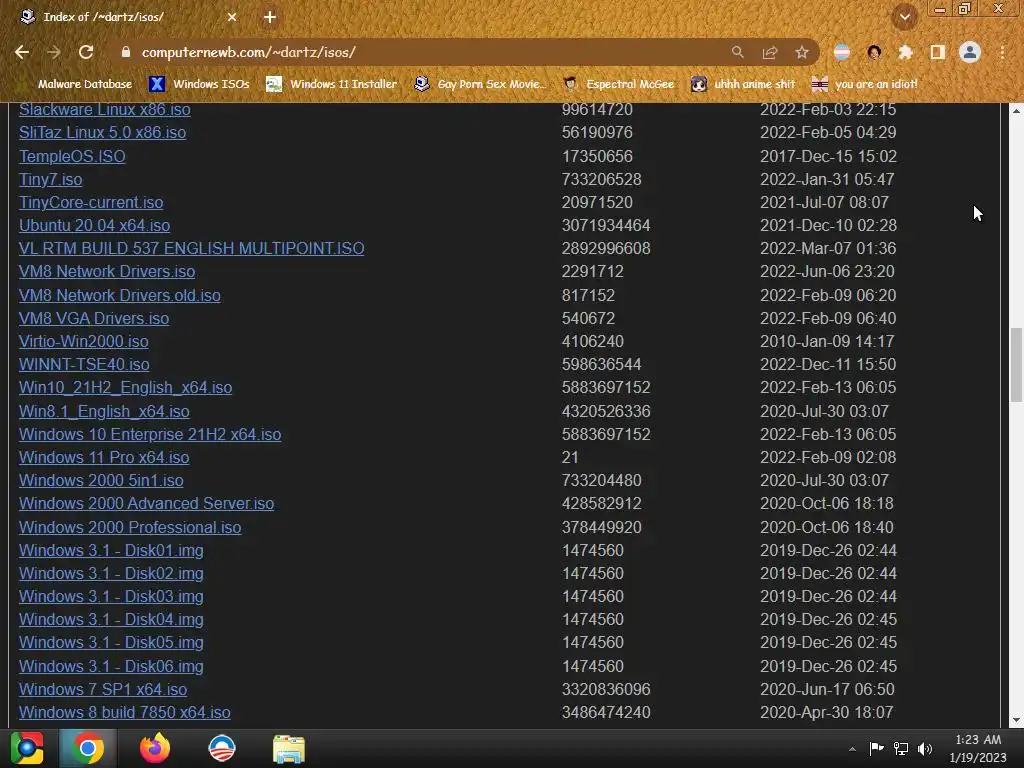This screenshot has width=1024, height=768.
Task: Download Win8.1_English_x64.iso
Action: pos(104,411)
